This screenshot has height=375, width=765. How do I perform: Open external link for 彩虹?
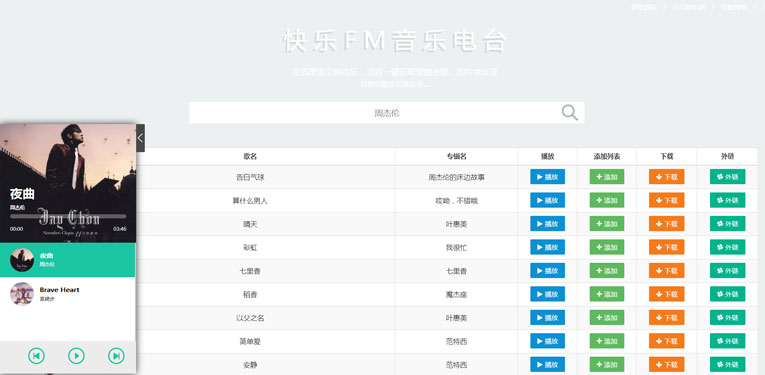(727, 247)
